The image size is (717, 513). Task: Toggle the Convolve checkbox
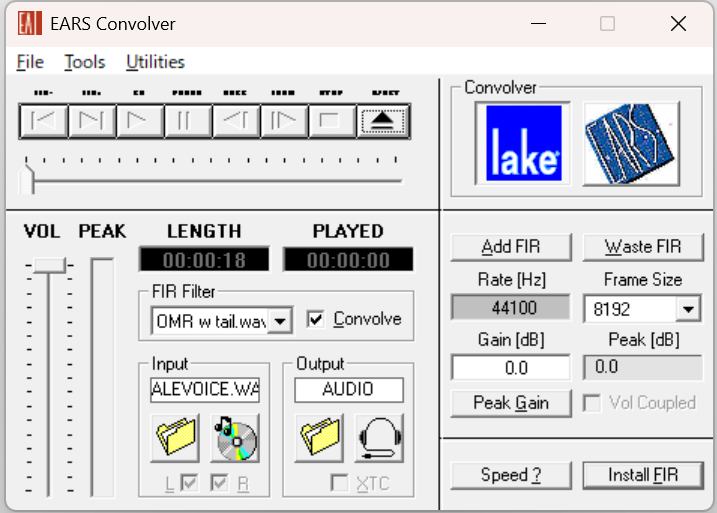point(317,319)
